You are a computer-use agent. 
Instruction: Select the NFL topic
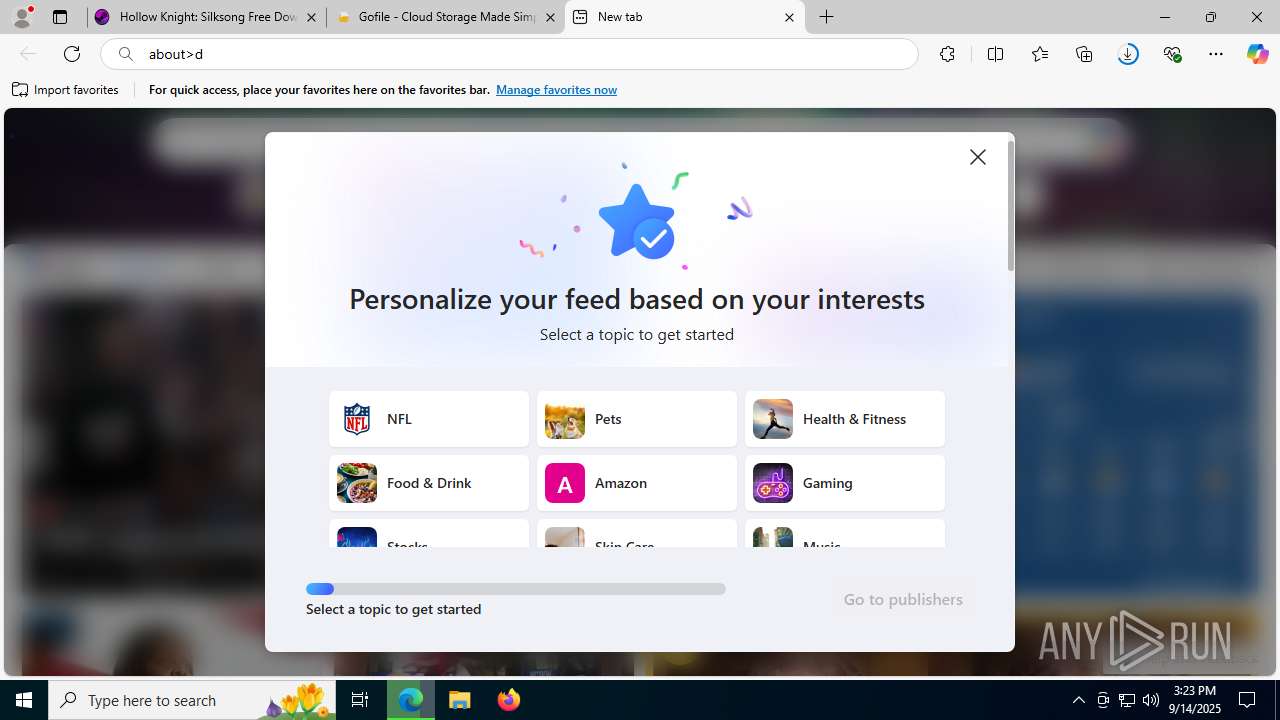[429, 419]
